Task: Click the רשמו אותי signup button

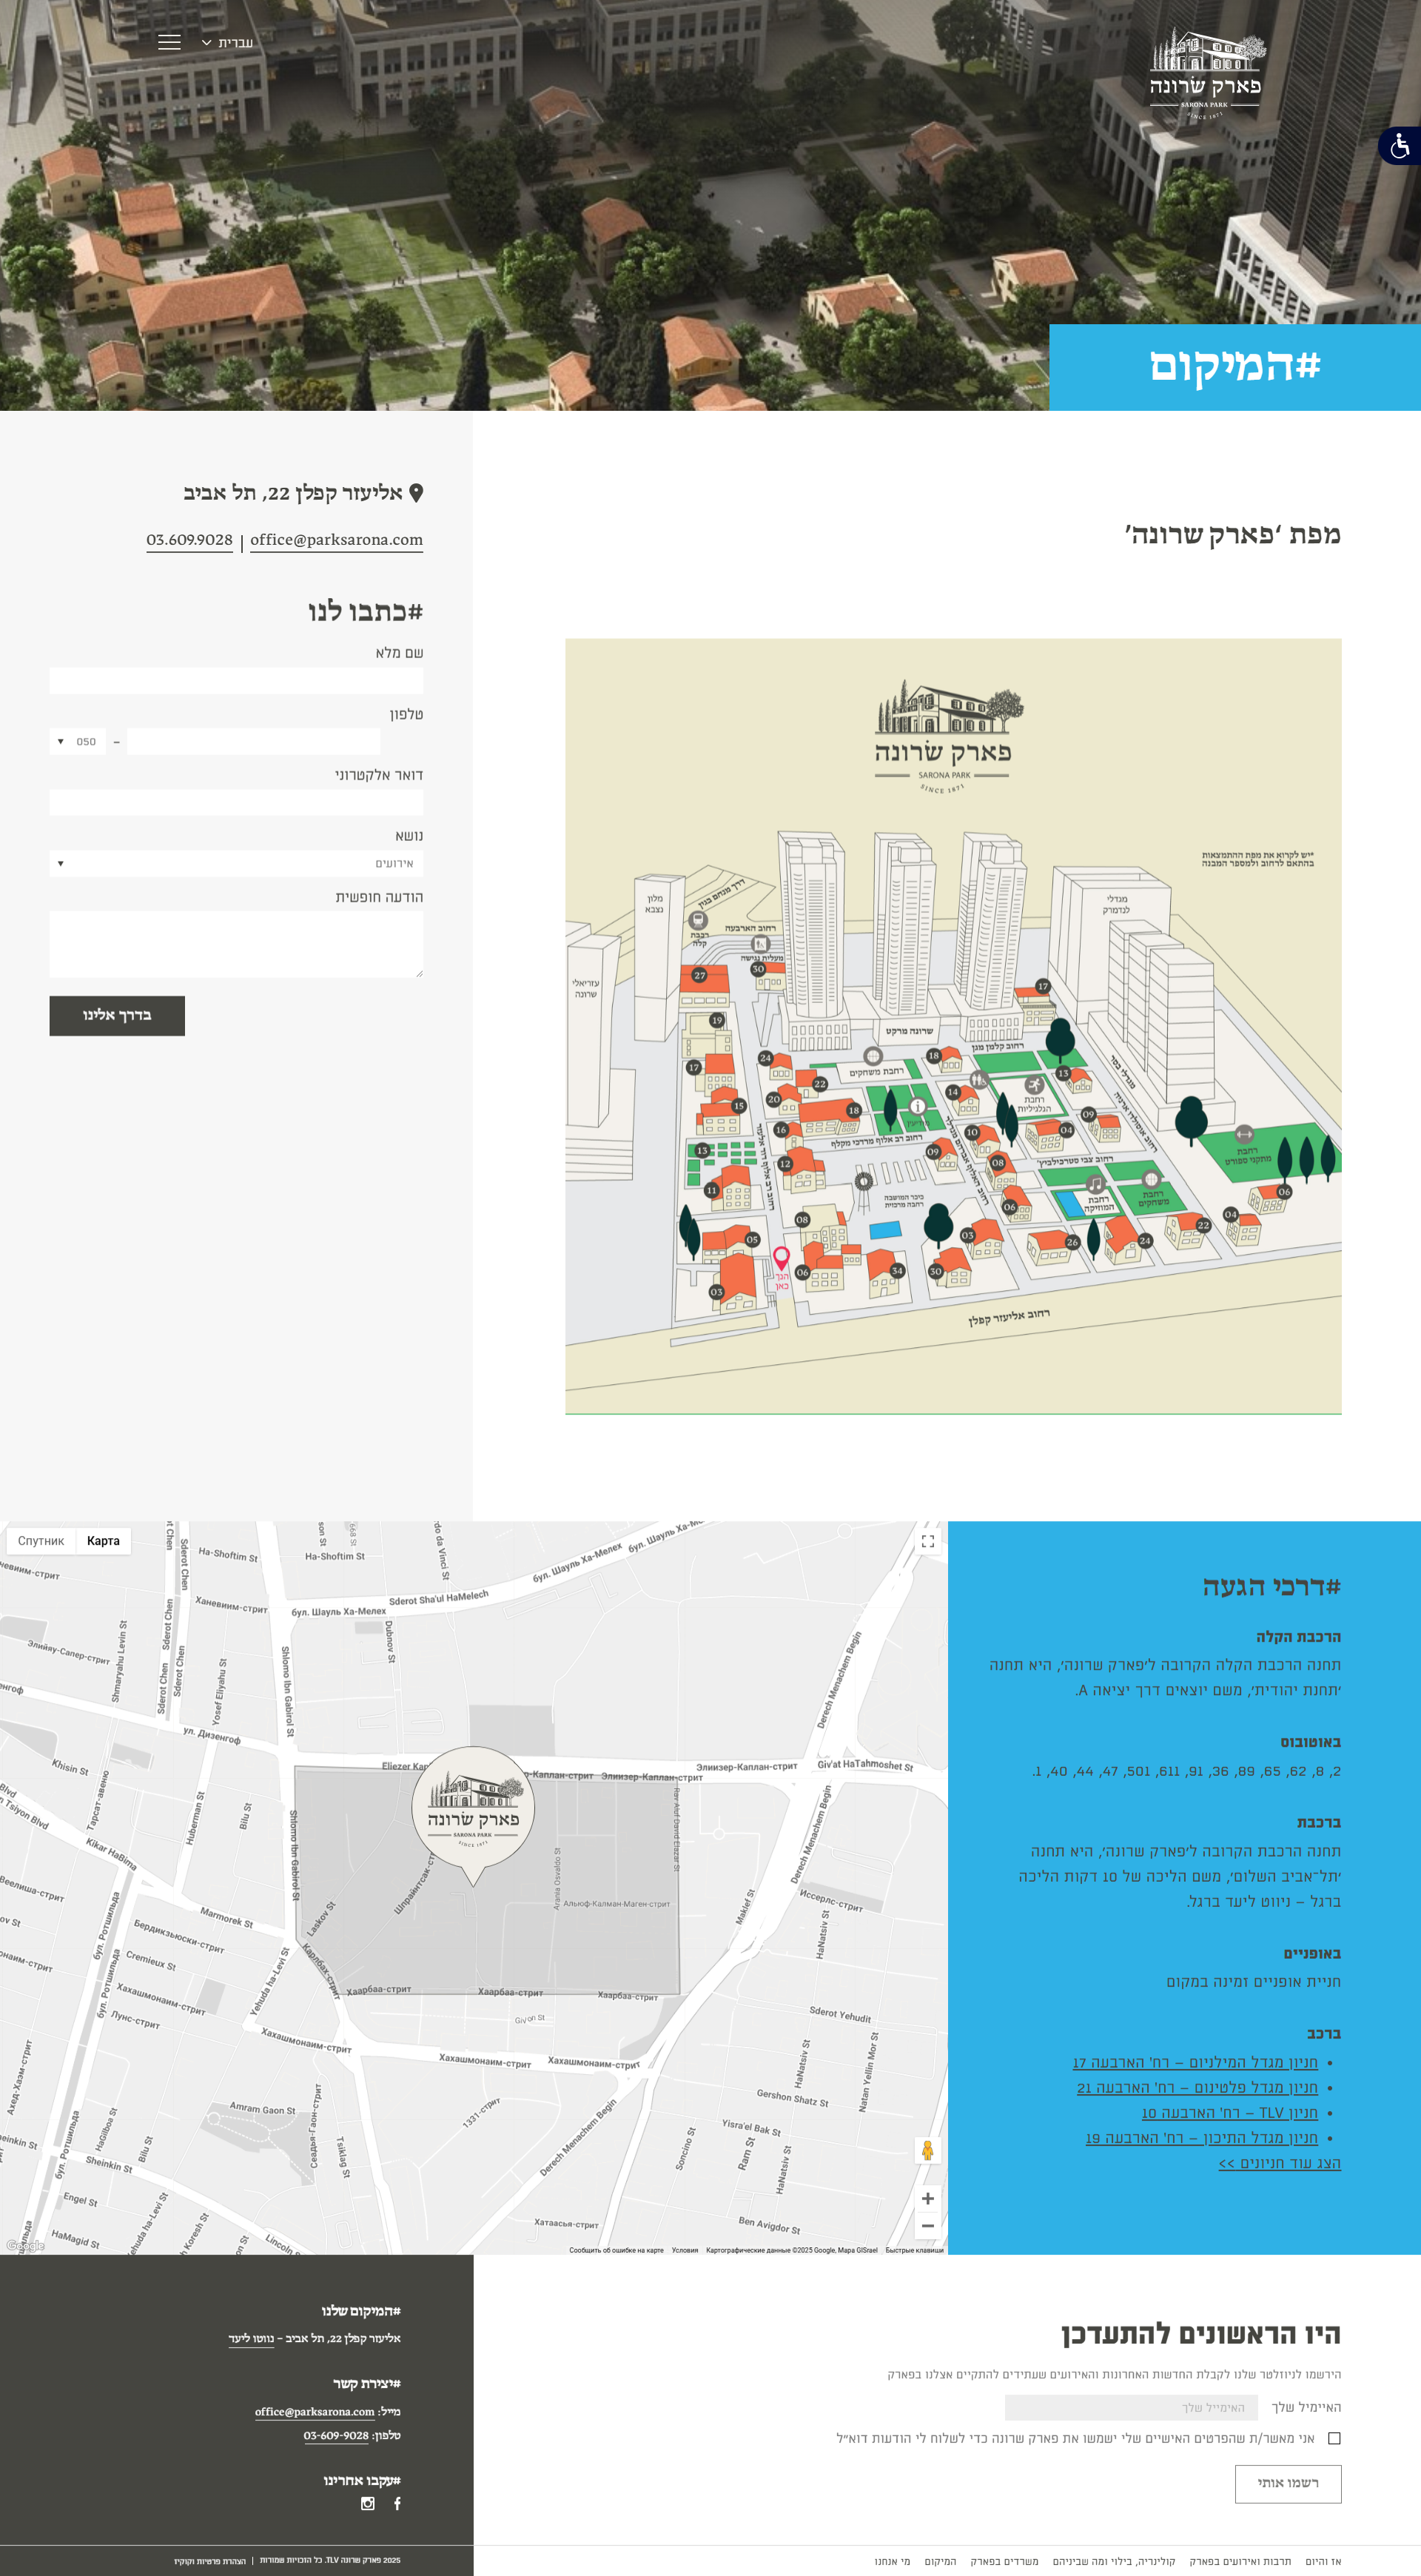Action: [1288, 2484]
